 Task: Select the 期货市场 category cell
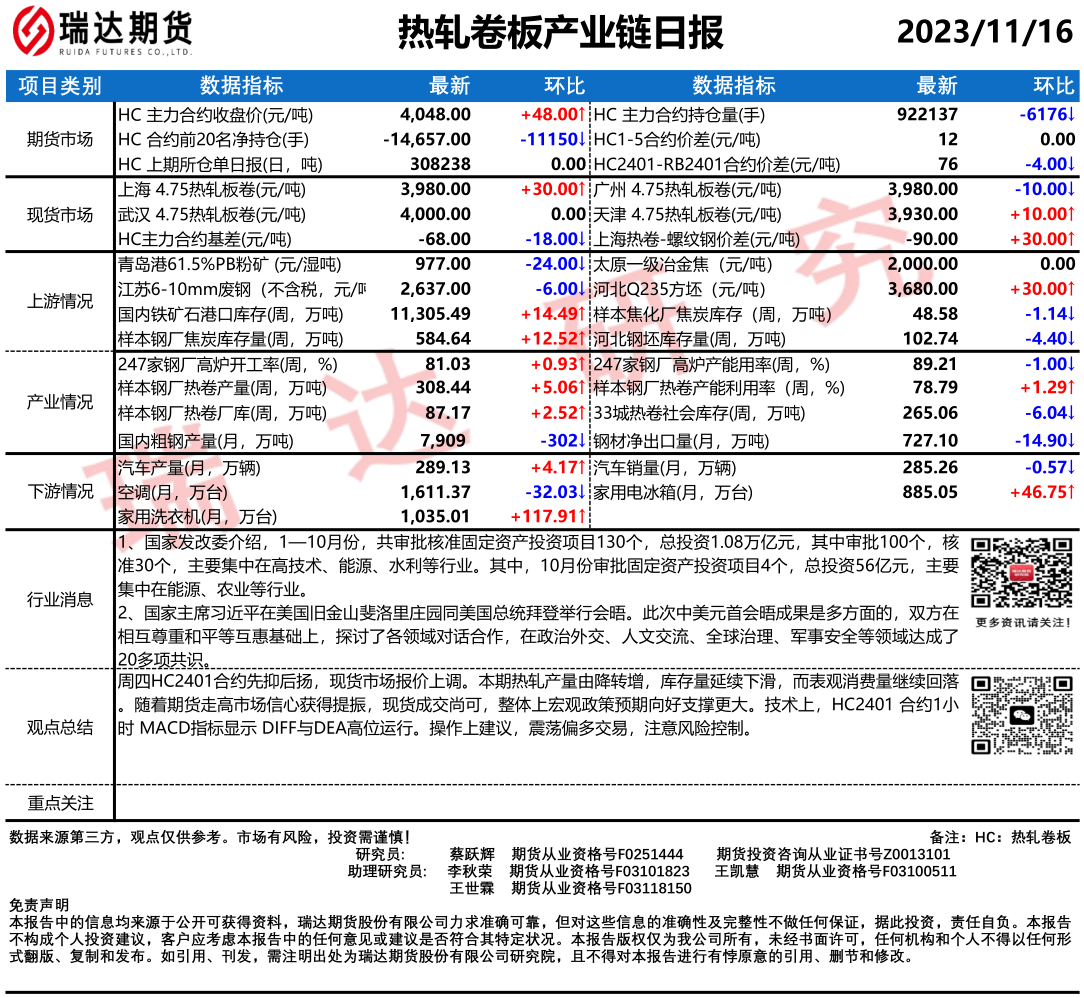tap(60, 139)
